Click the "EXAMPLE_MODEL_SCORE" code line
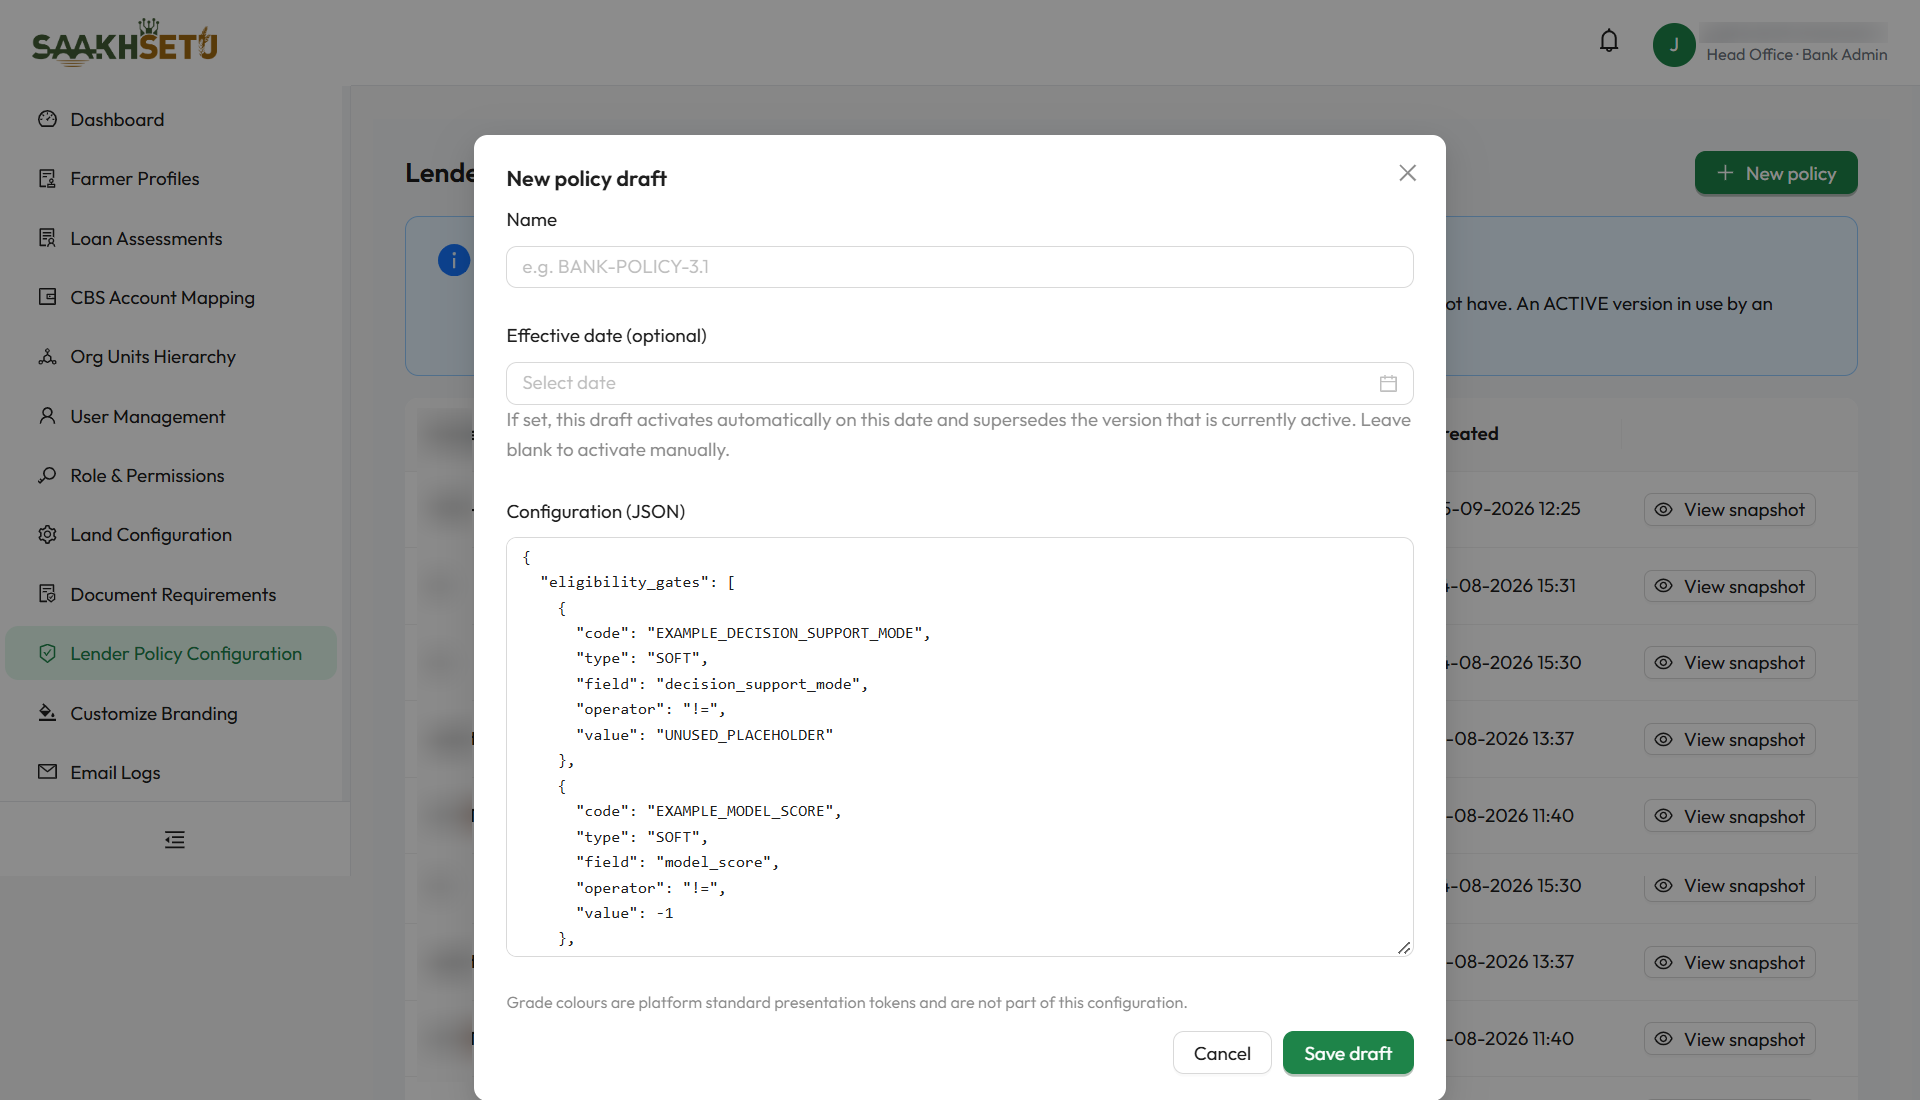The image size is (1920, 1100). tap(708, 811)
